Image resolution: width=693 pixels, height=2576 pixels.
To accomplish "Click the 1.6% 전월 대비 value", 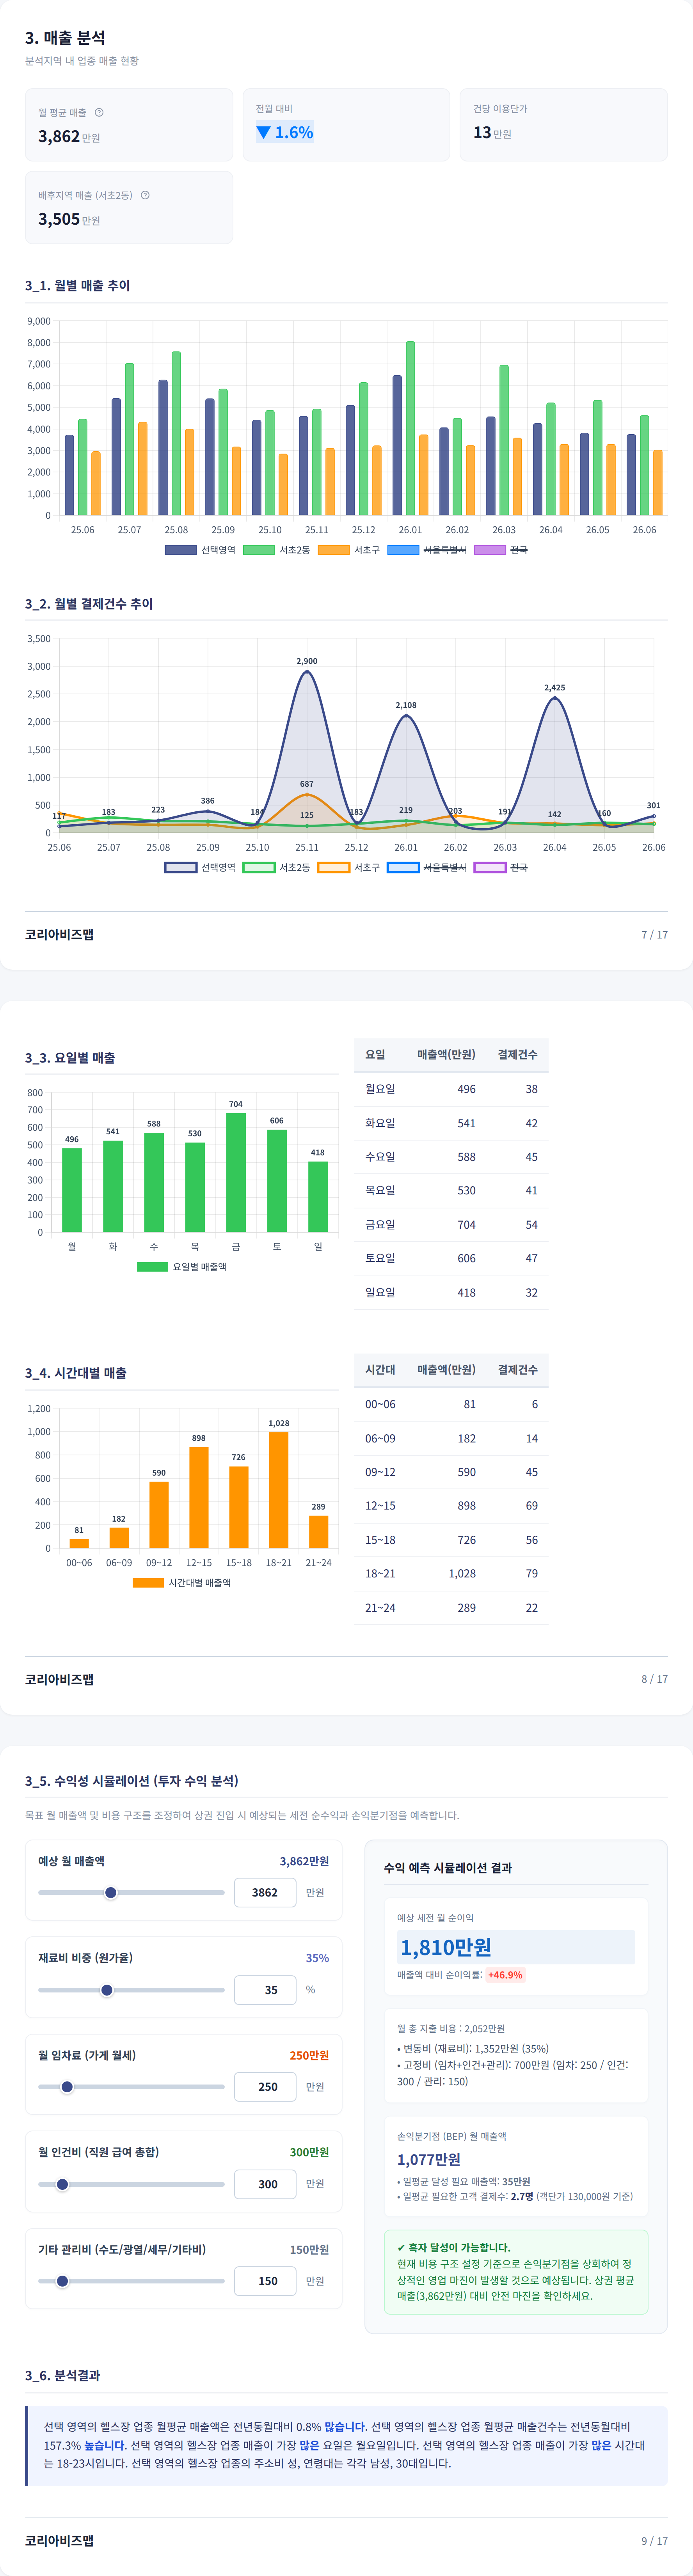I will [x=285, y=132].
